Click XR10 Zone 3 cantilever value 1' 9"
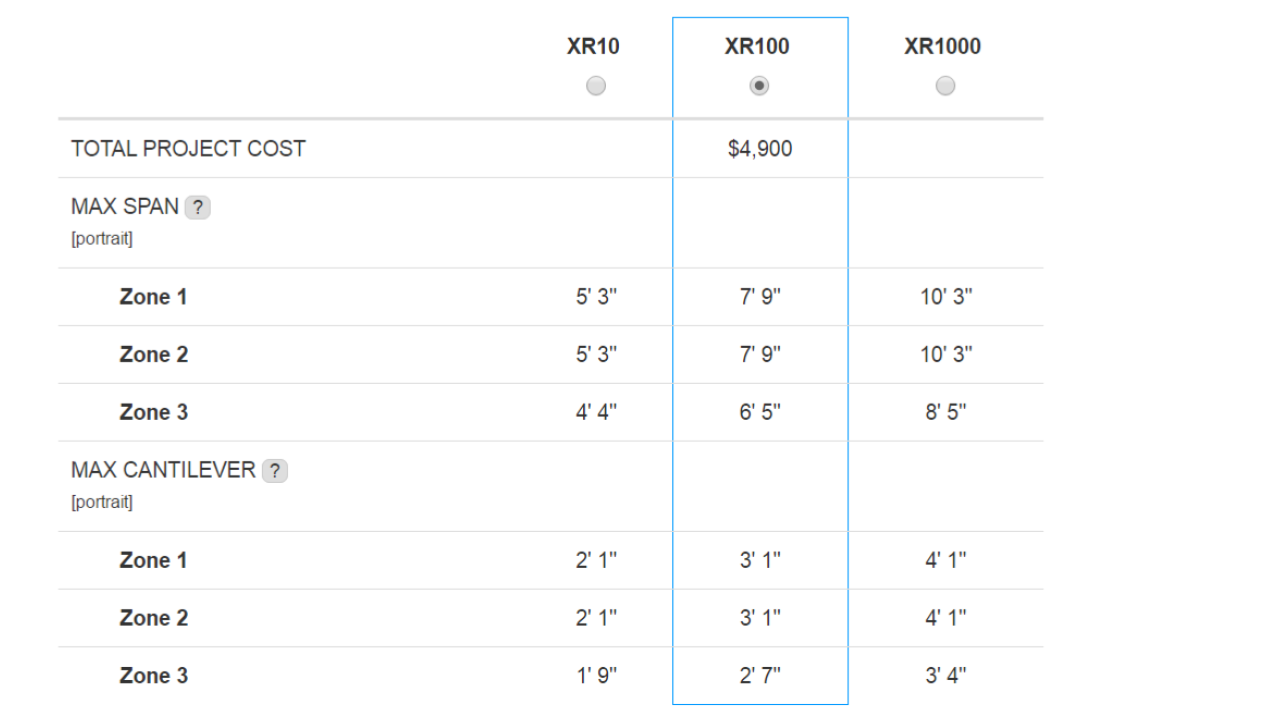This screenshot has height=720, width=1280. coord(596,676)
